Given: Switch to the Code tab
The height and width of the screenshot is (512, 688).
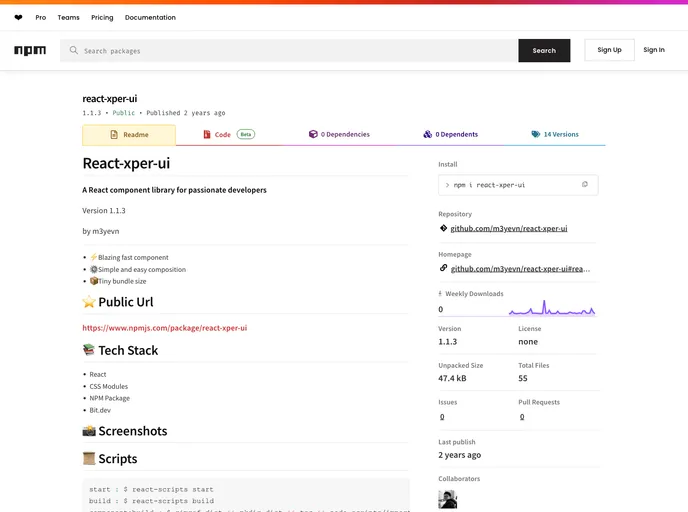Looking at the screenshot, I should pyautogui.click(x=228, y=134).
